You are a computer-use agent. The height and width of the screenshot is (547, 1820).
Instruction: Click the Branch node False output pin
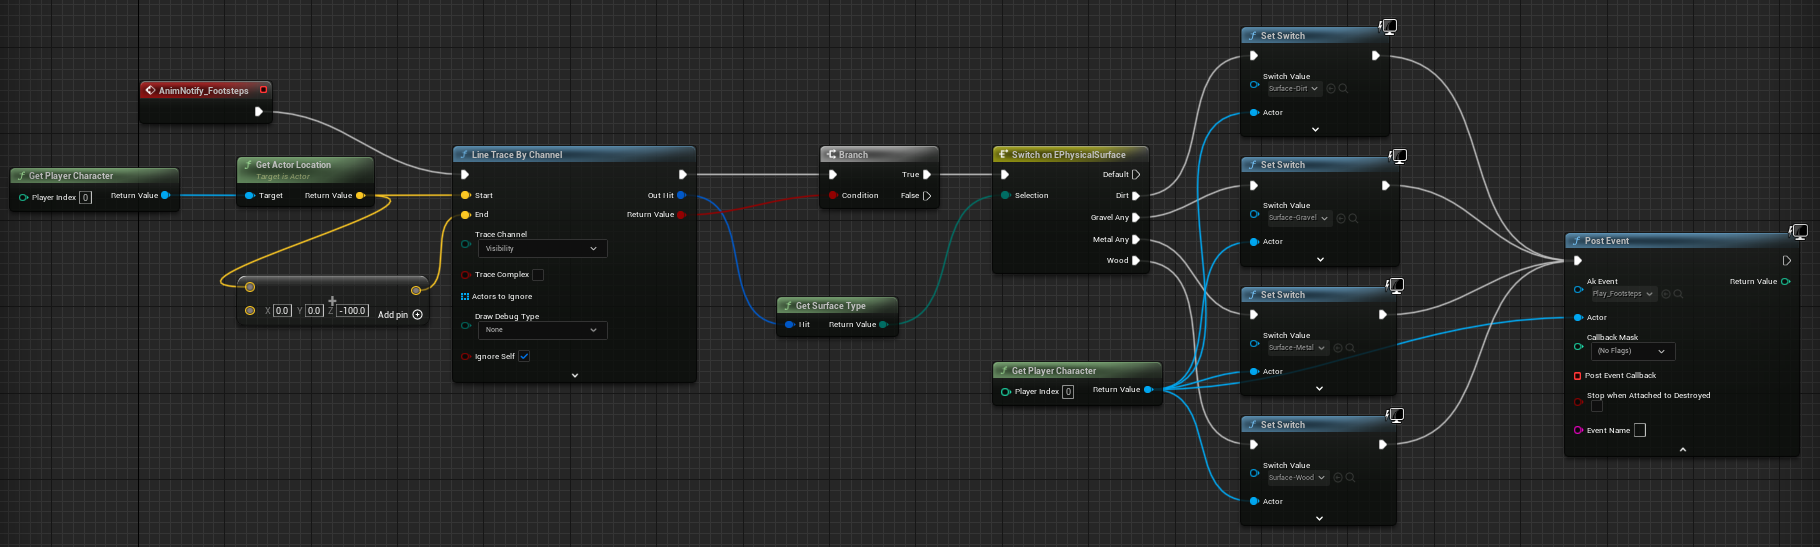(x=927, y=196)
